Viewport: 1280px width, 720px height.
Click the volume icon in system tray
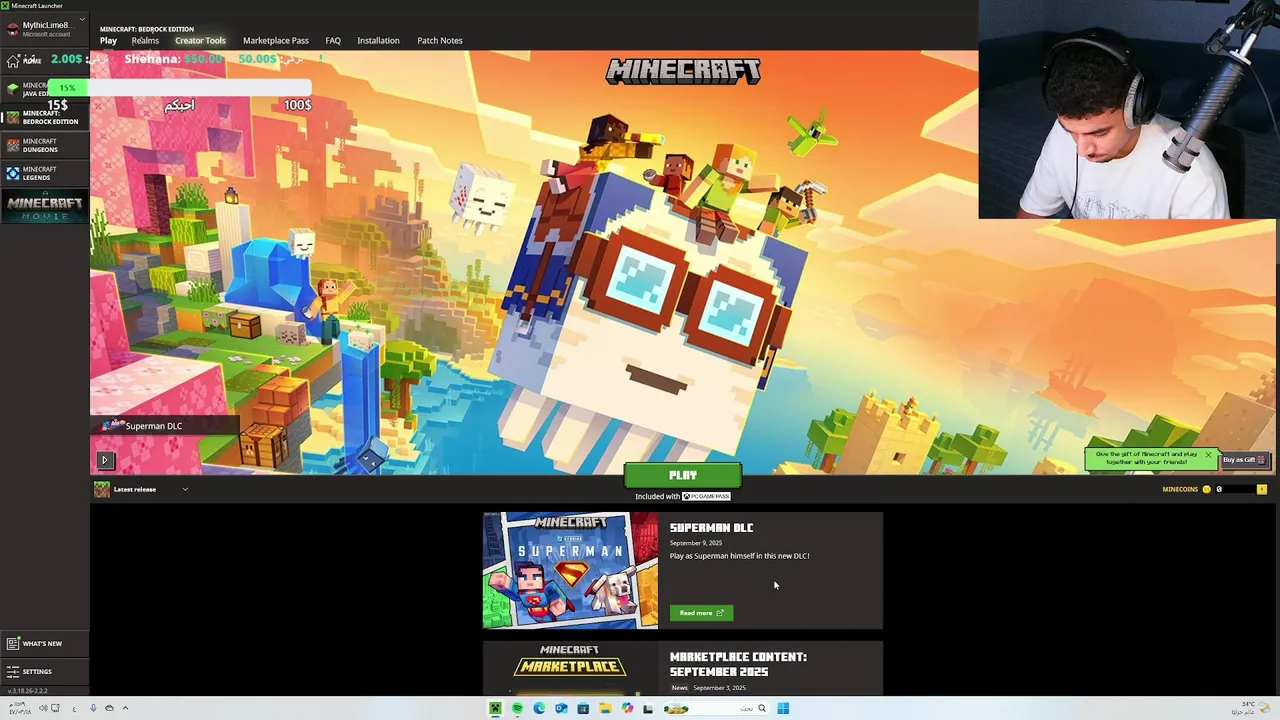(41, 708)
